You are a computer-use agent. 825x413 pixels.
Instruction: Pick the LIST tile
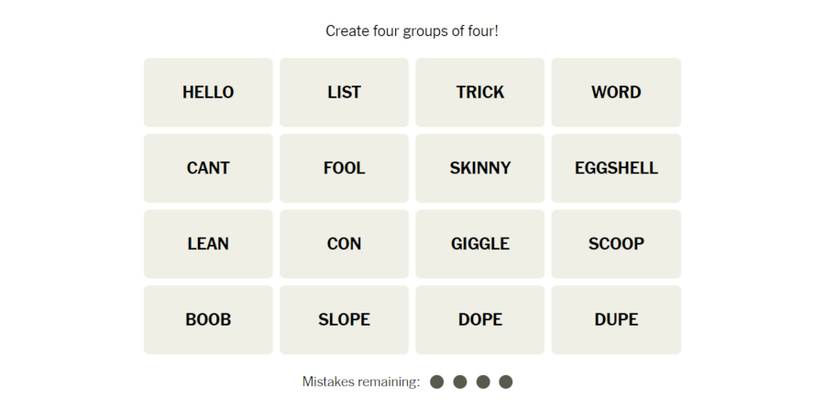coord(344,92)
